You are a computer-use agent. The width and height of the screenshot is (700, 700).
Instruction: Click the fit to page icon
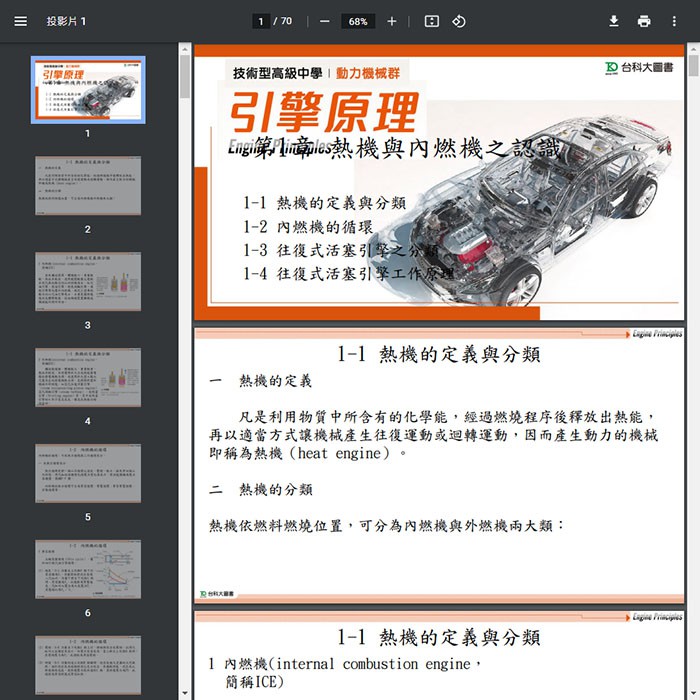click(431, 21)
